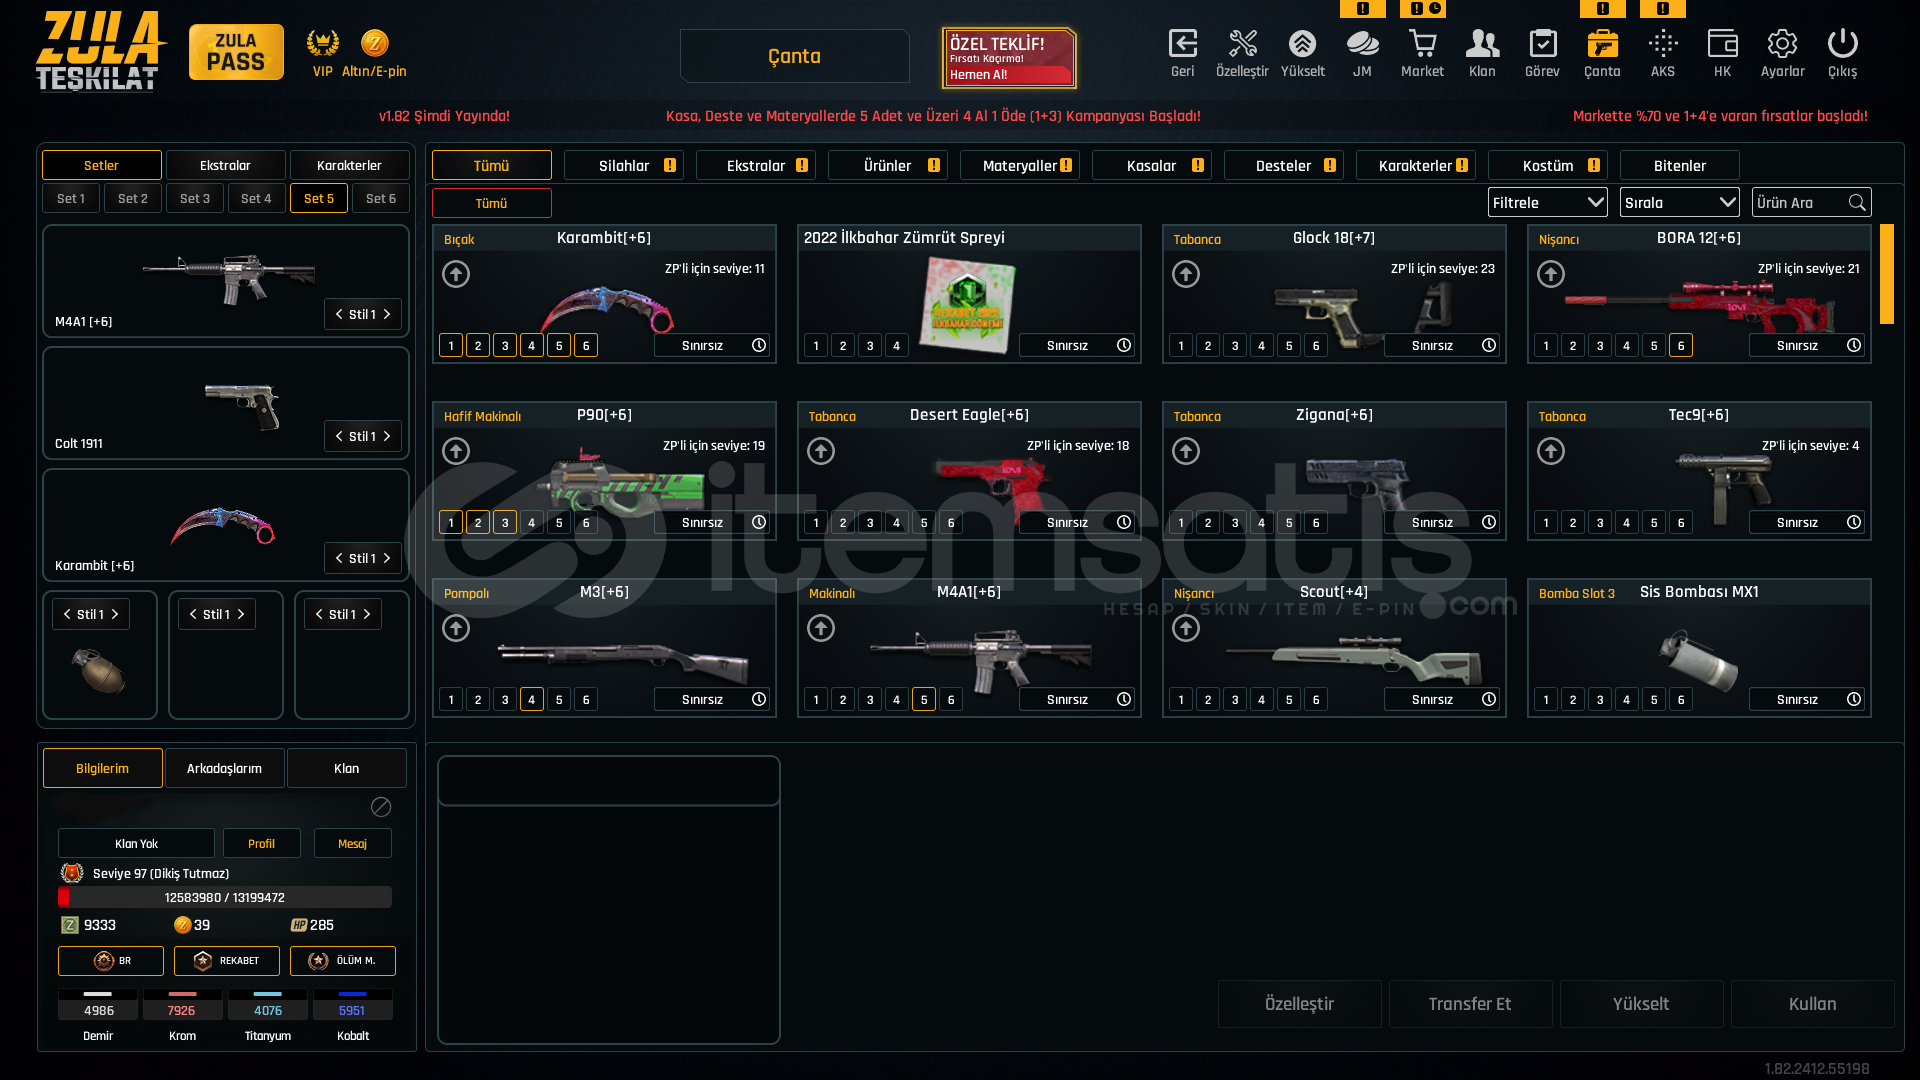Click the orange inventory scrollbar
Viewport: 1920px width, 1080px height.
(x=1887, y=274)
